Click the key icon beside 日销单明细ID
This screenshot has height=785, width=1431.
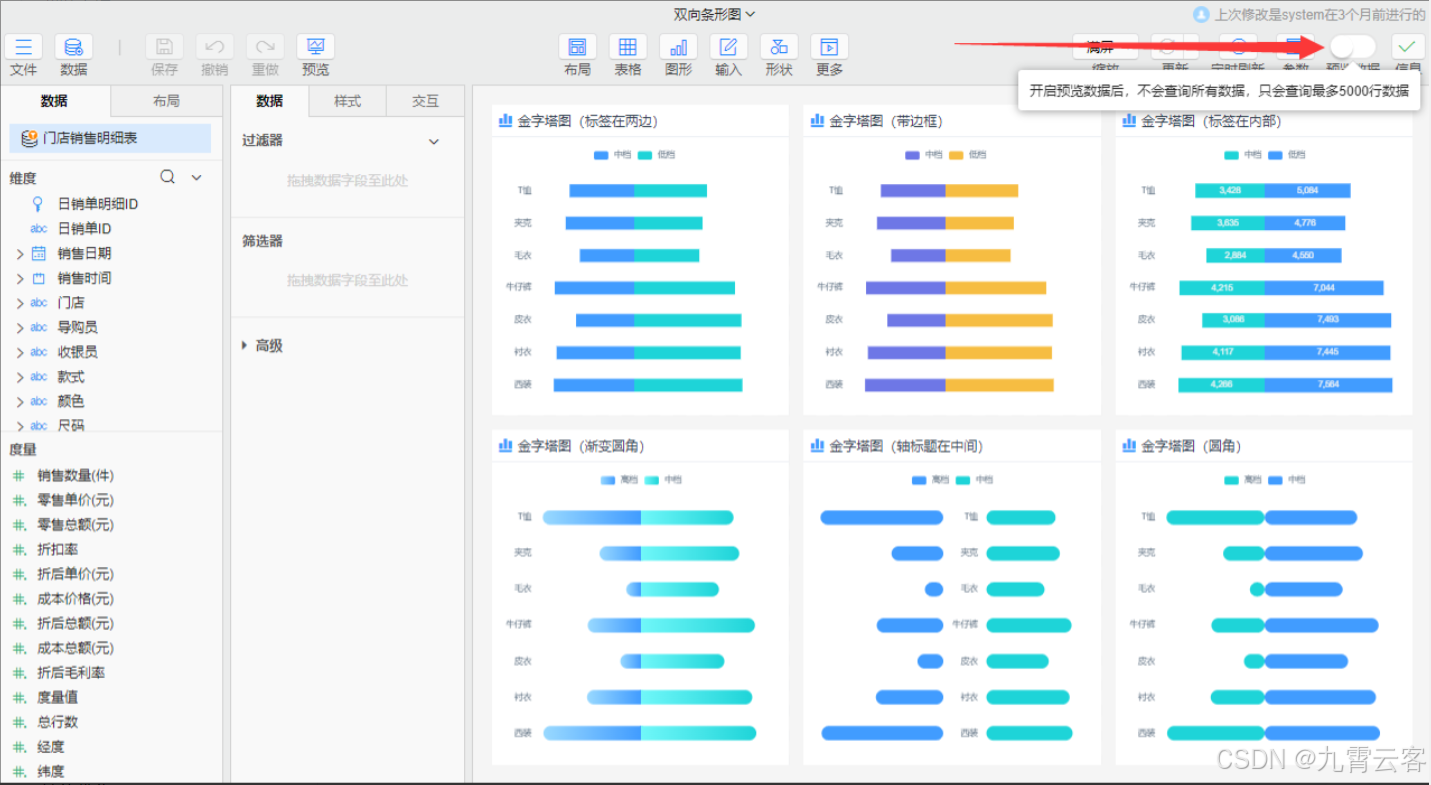coord(38,204)
